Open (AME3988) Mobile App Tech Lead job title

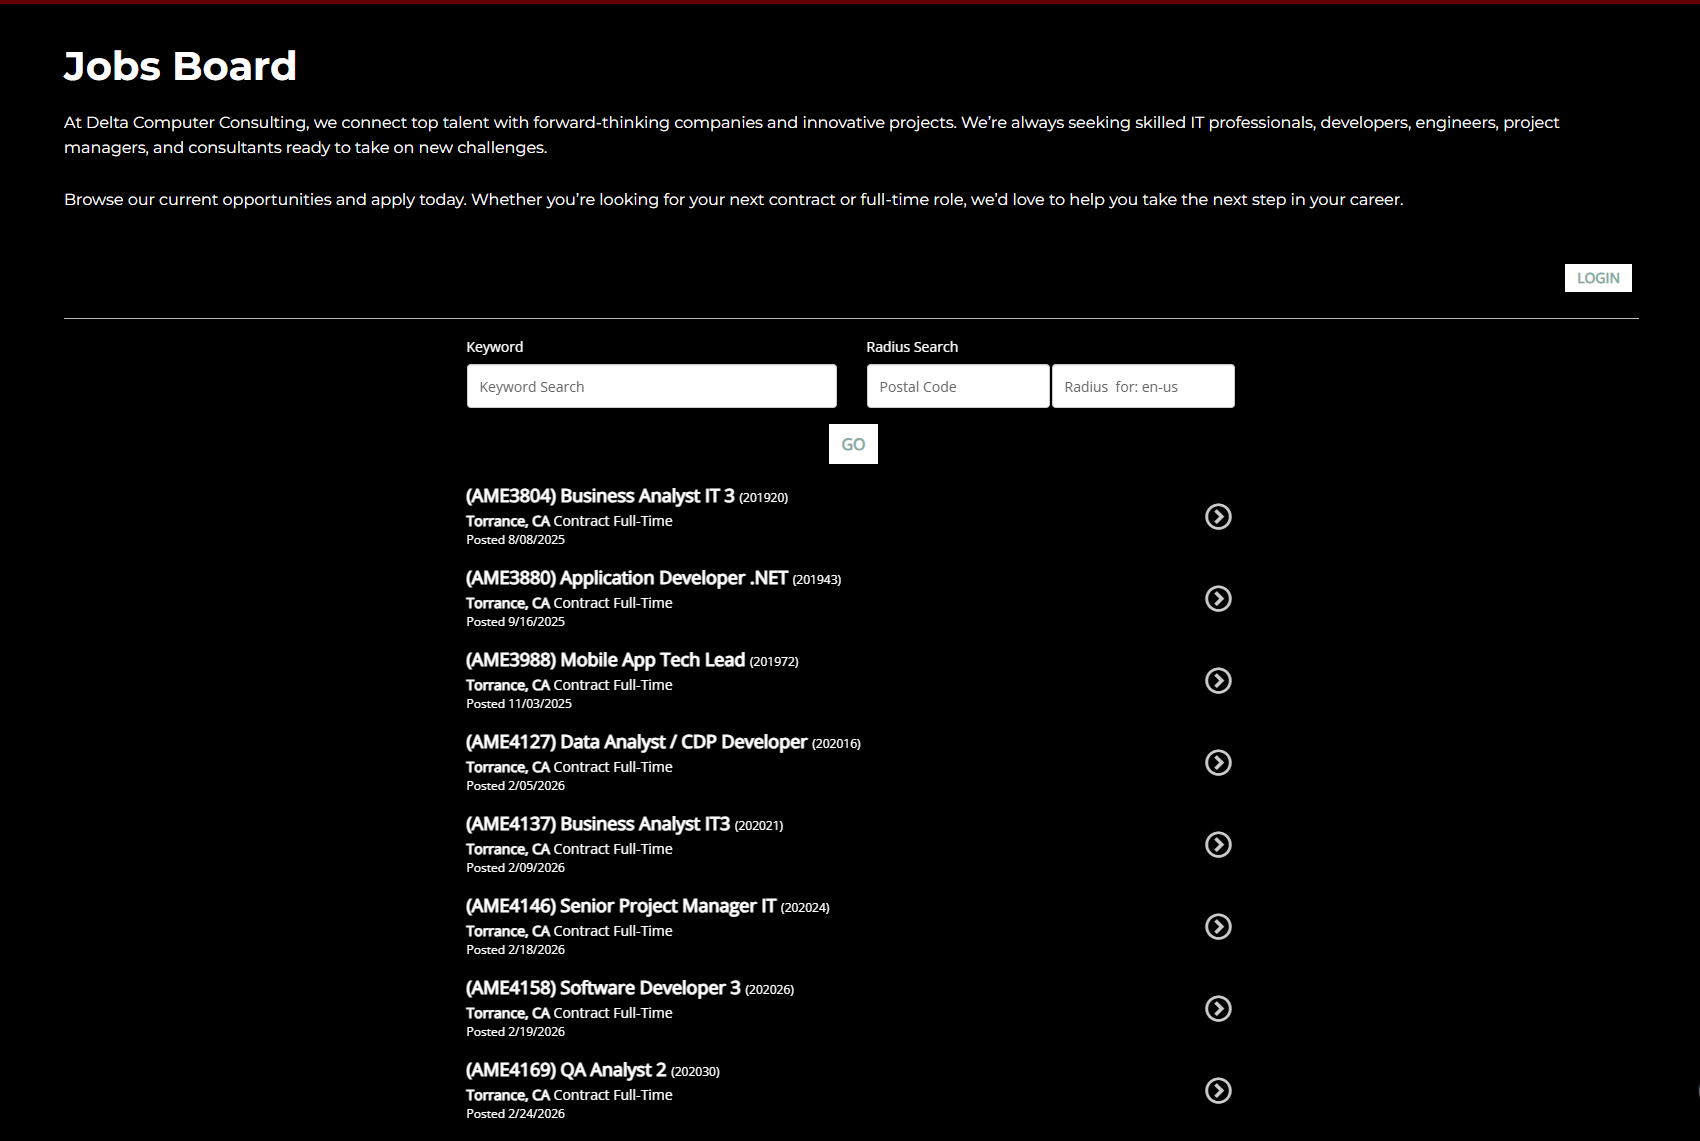point(605,660)
